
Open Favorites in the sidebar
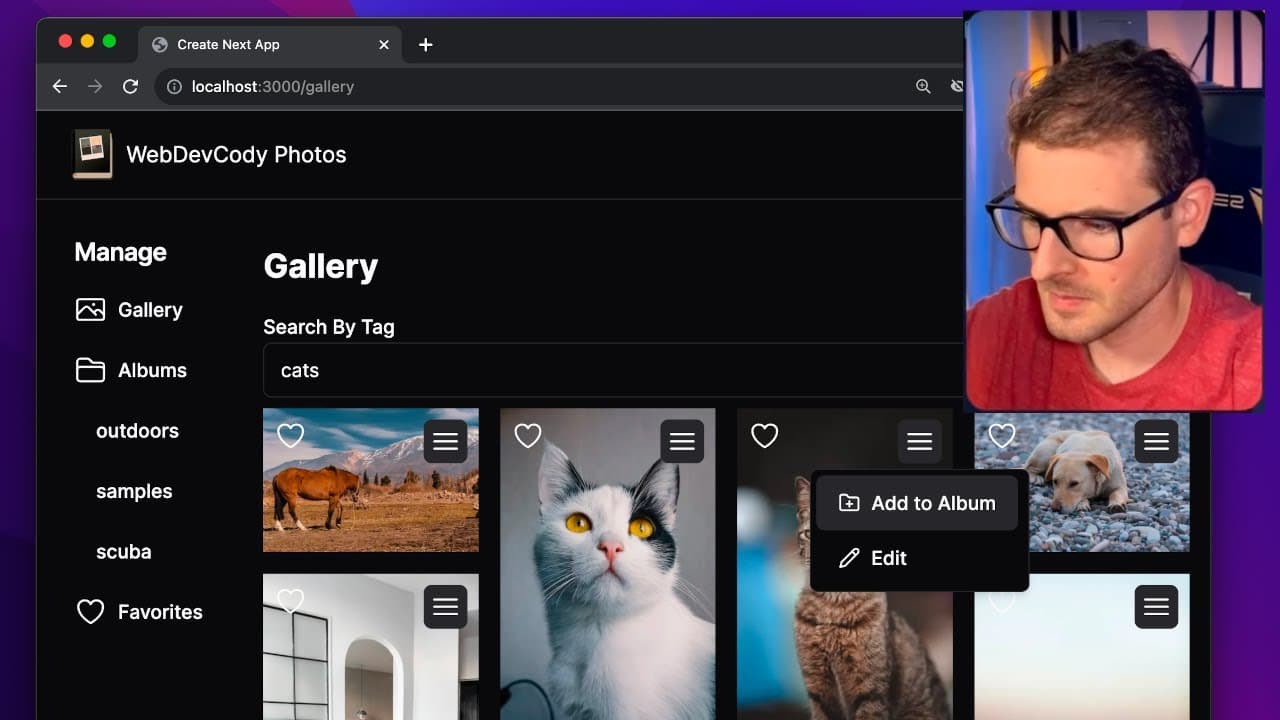(139, 612)
